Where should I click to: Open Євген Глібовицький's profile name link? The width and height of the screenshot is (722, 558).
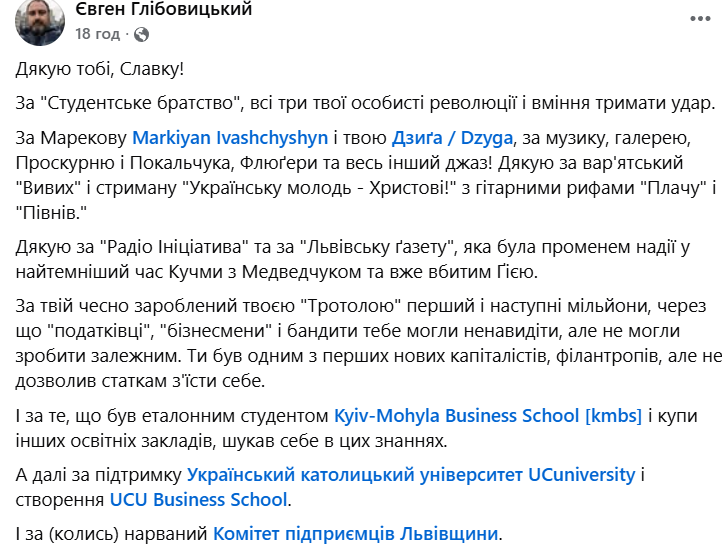click(163, 9)
